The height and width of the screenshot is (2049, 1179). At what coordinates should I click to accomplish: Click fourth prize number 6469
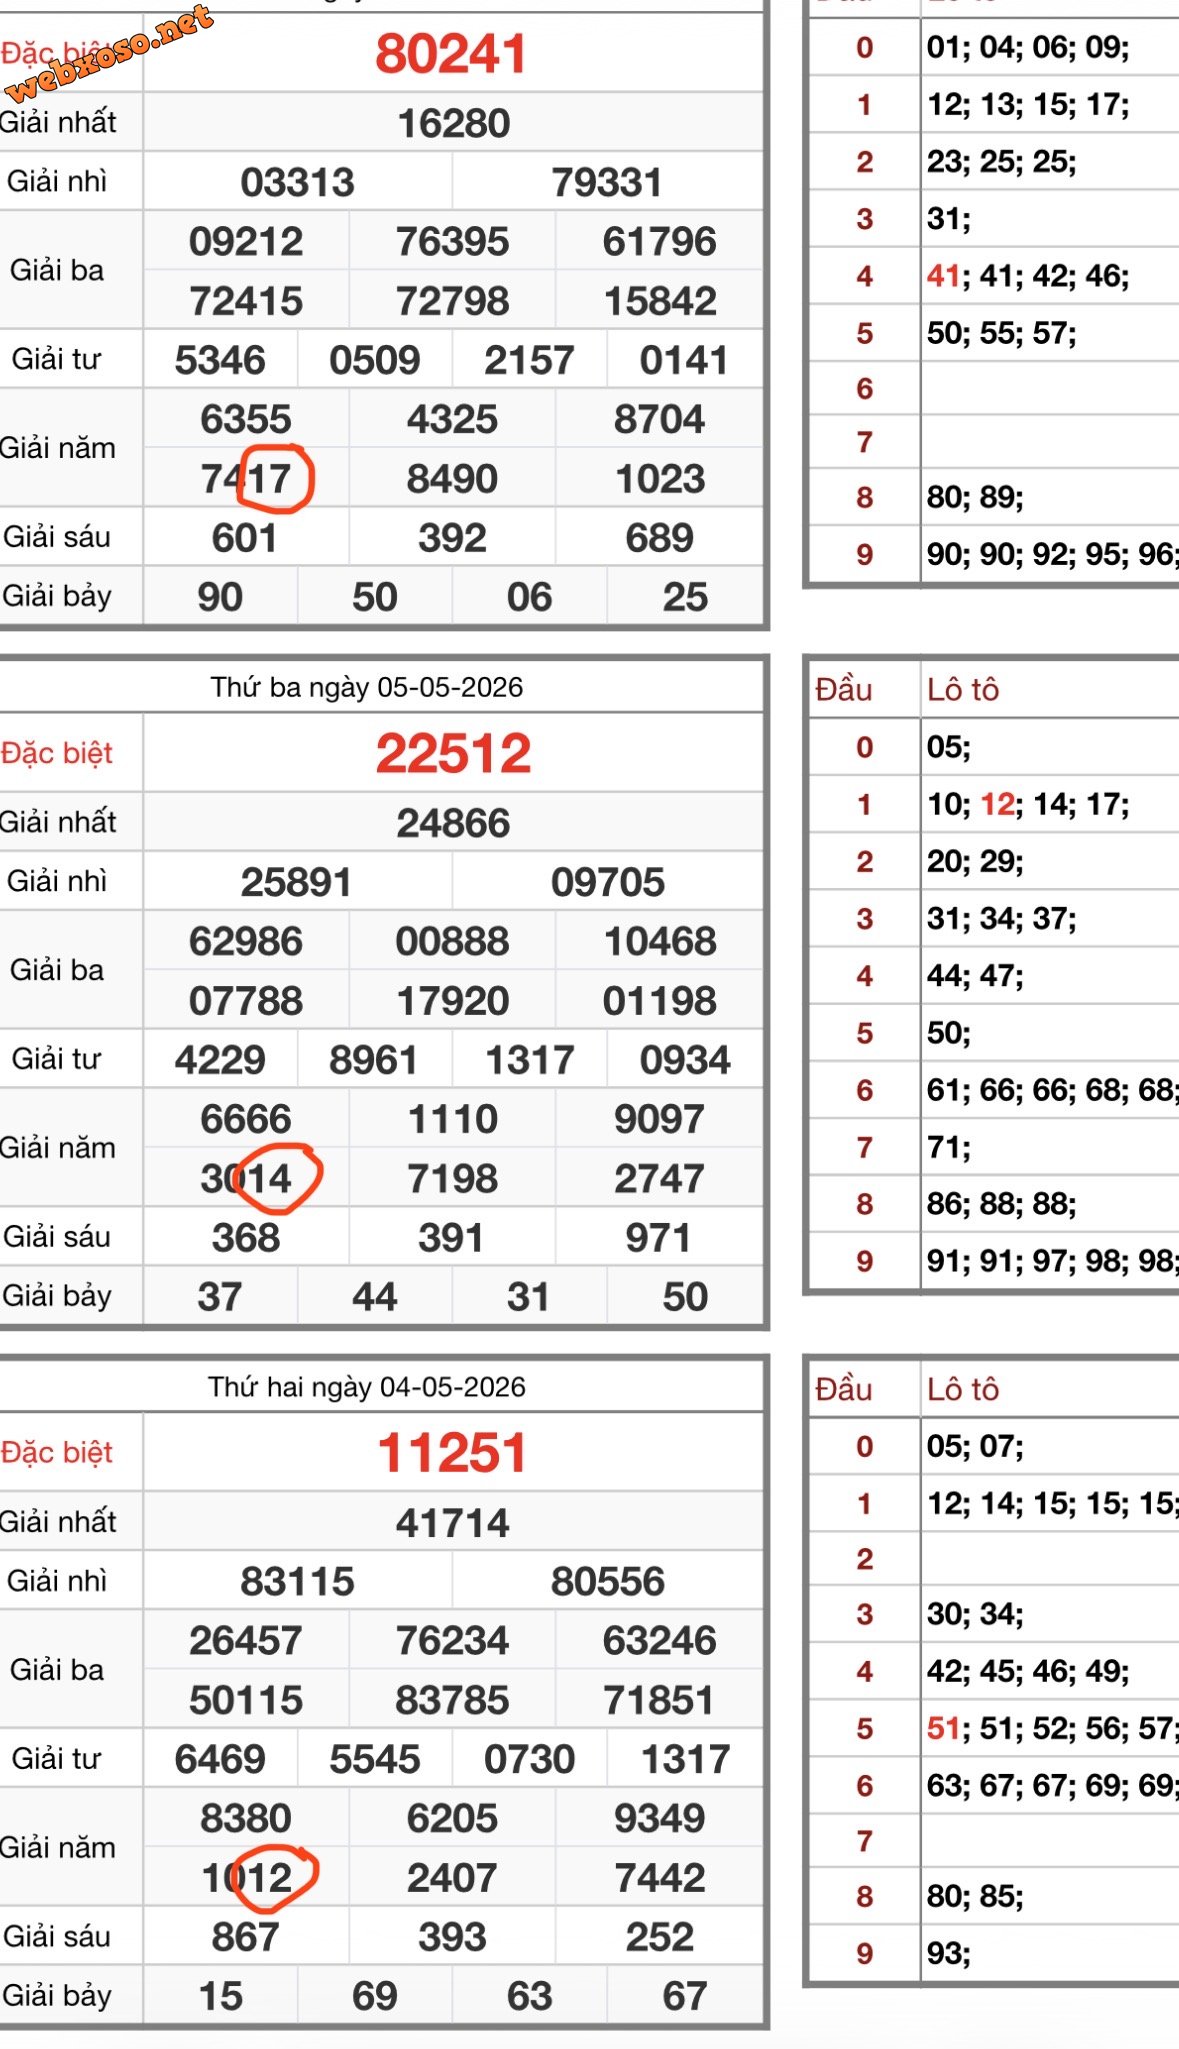220,1760
